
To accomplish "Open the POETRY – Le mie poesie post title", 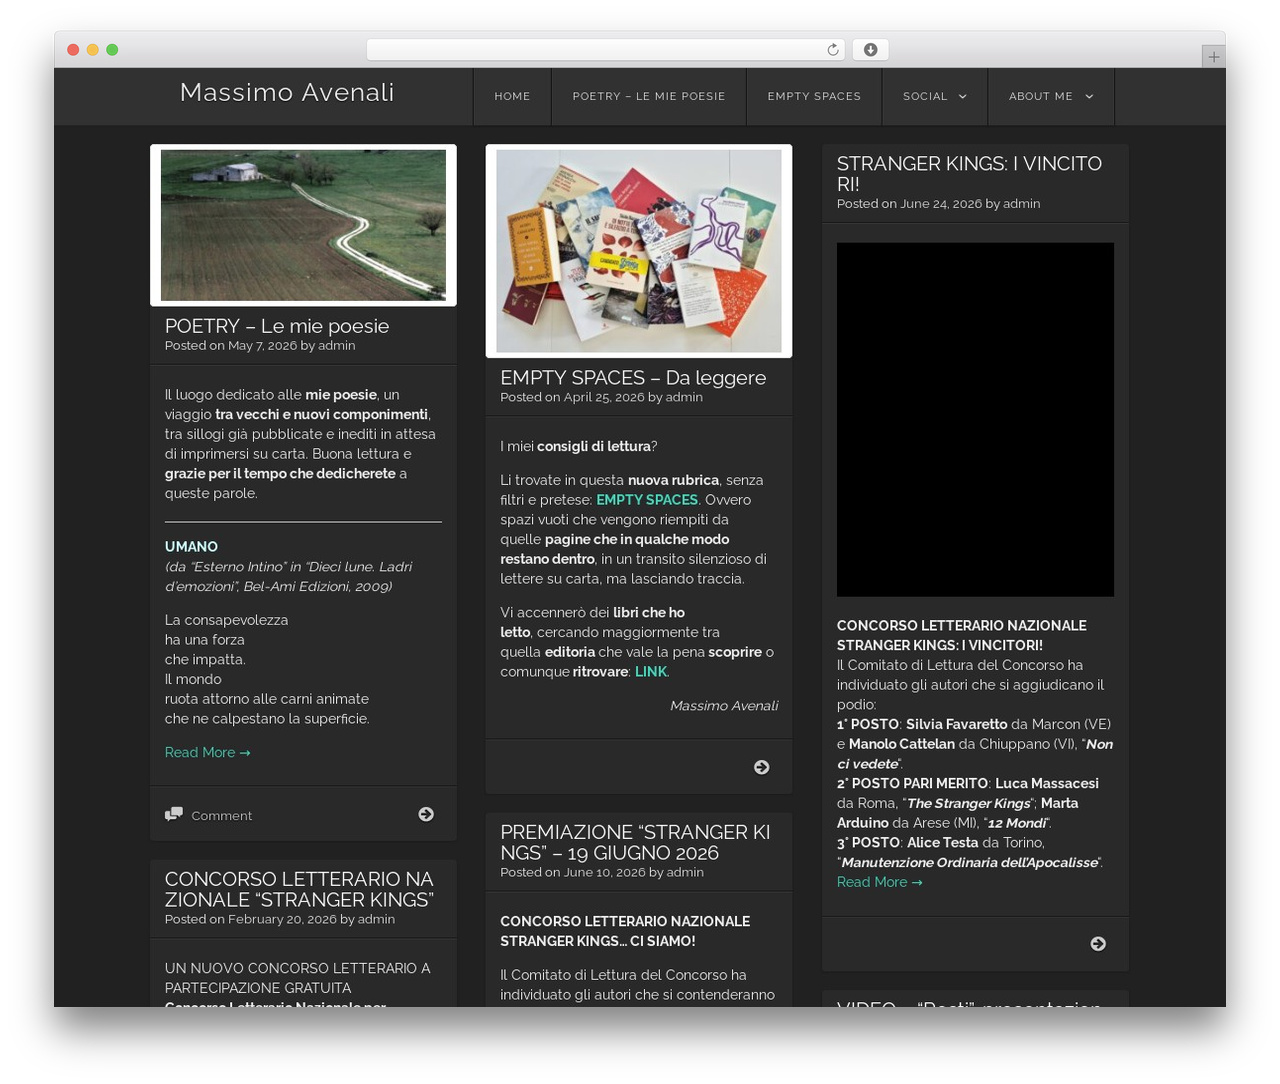I will tap(277, 326).
